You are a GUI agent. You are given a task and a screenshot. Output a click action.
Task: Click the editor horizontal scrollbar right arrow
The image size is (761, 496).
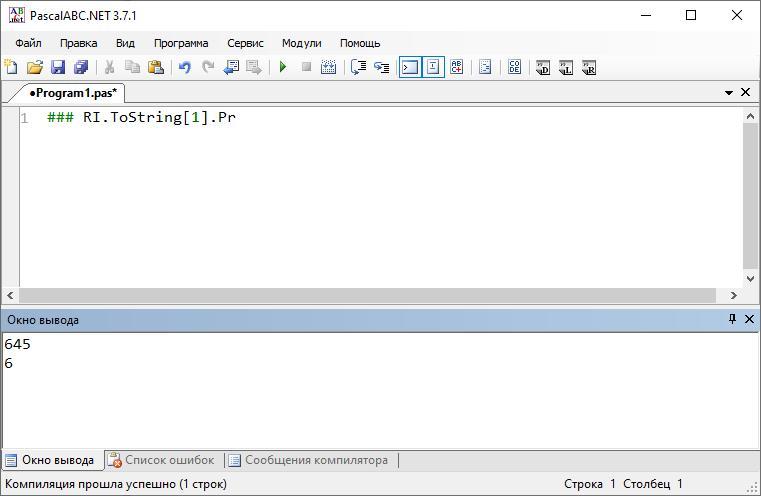[733, 295]
